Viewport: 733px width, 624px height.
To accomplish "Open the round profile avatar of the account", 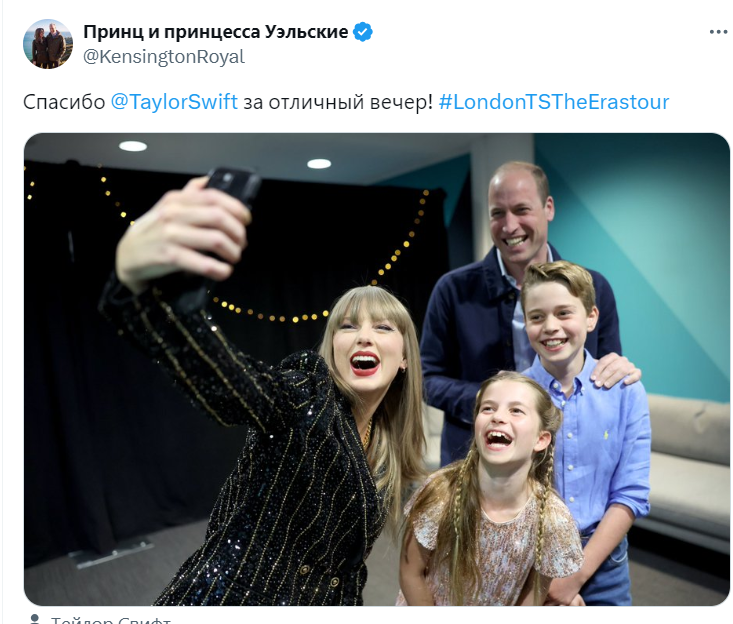I will 48,44.
